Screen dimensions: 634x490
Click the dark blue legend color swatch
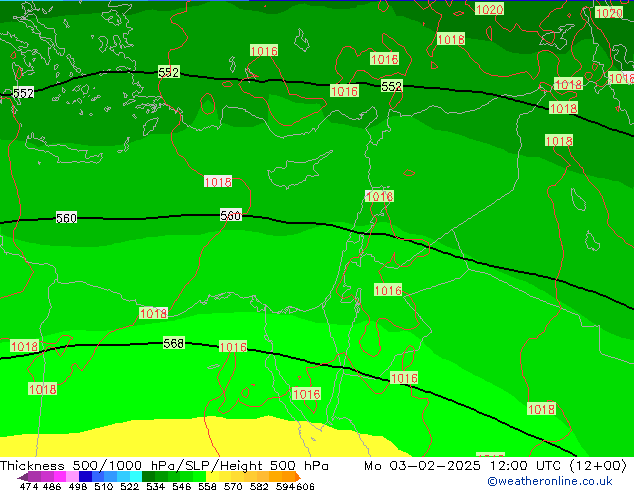point(85,477)
